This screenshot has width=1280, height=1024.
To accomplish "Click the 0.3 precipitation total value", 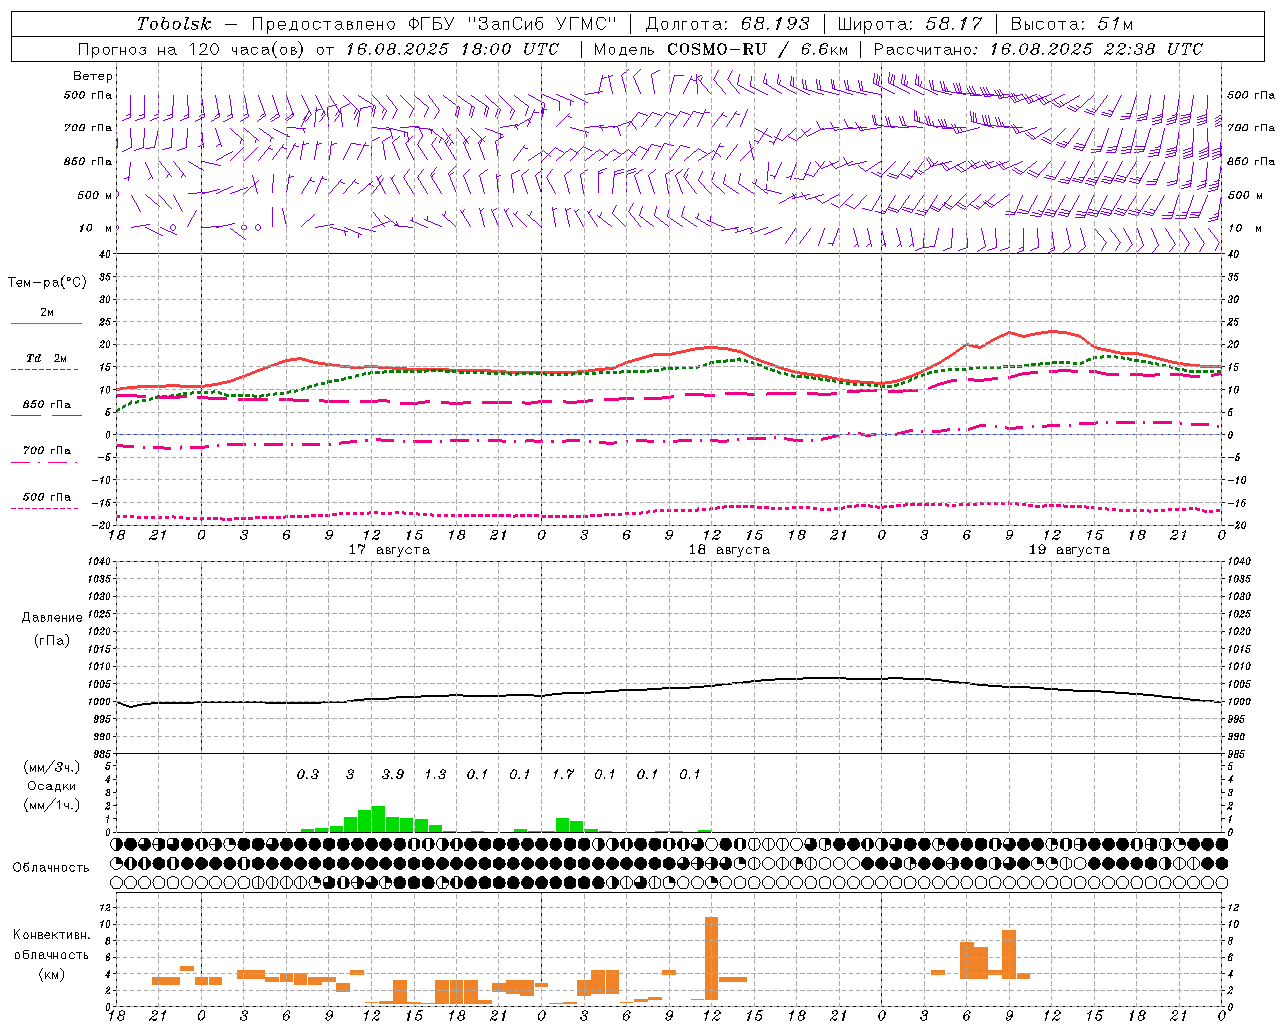I will [x=308, y=774].
